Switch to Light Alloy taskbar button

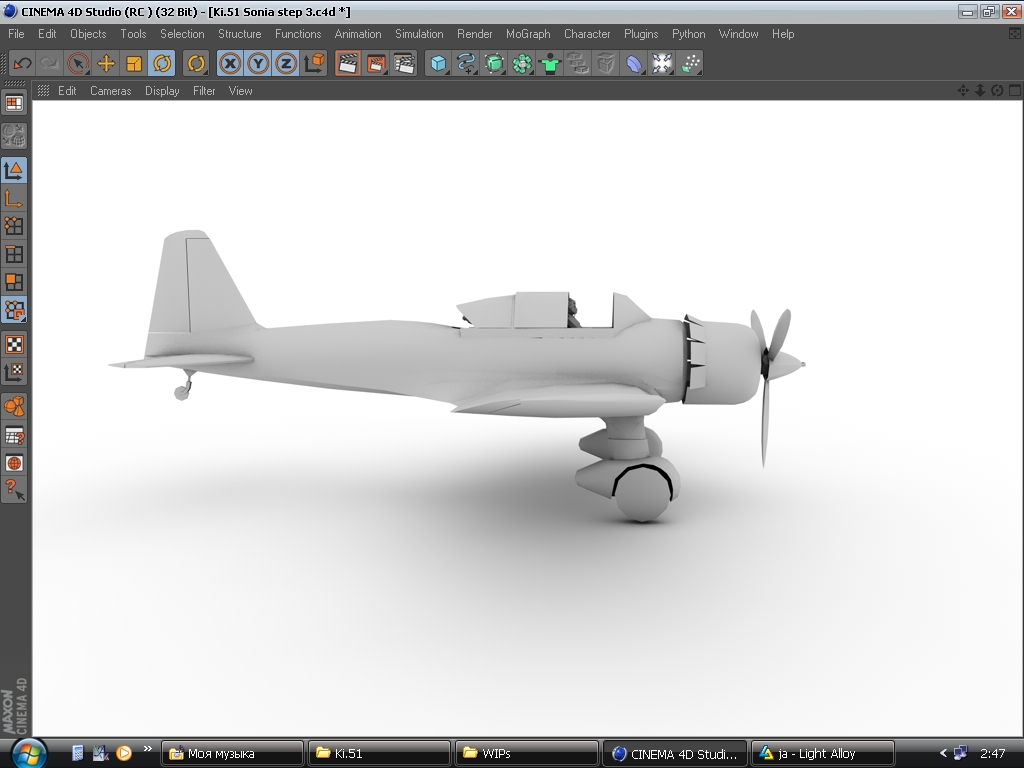822,753
